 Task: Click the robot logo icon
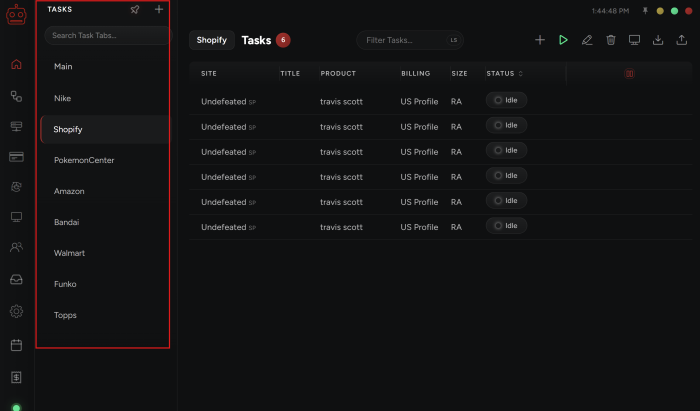point(16,15)
